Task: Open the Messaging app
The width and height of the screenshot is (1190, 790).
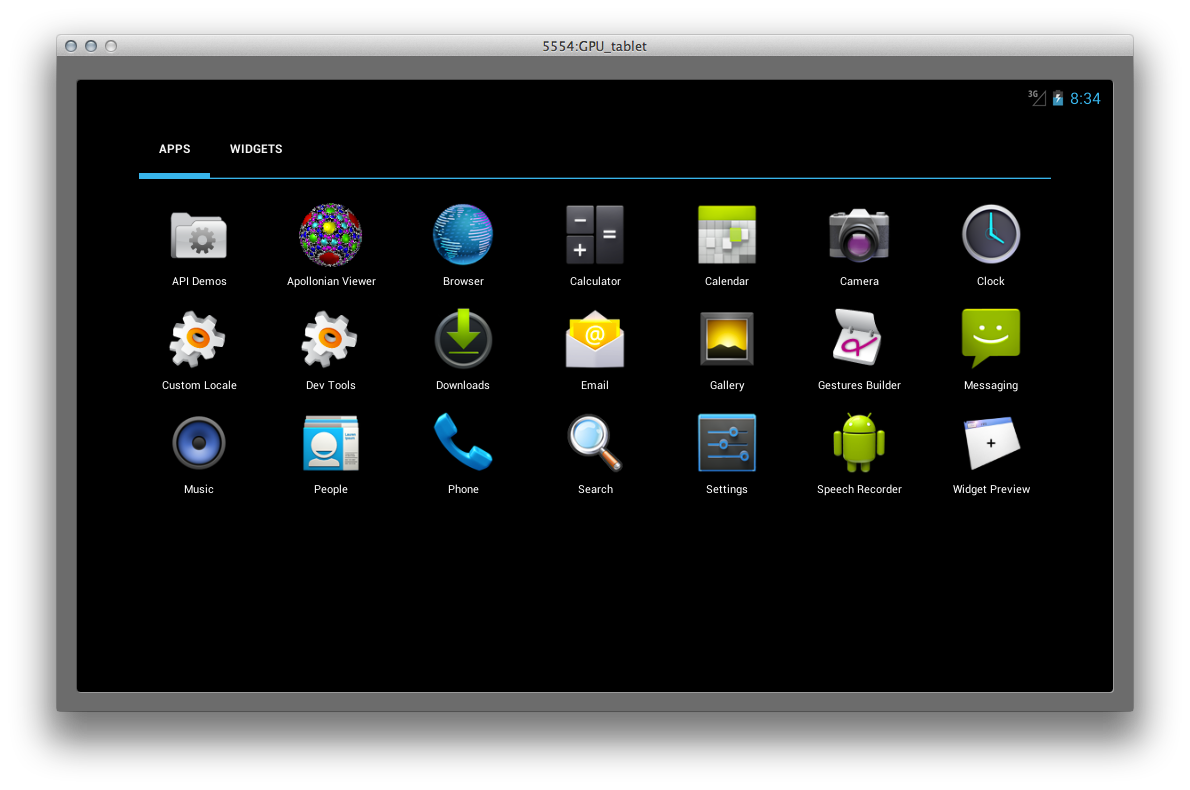Action: [991, 340]
